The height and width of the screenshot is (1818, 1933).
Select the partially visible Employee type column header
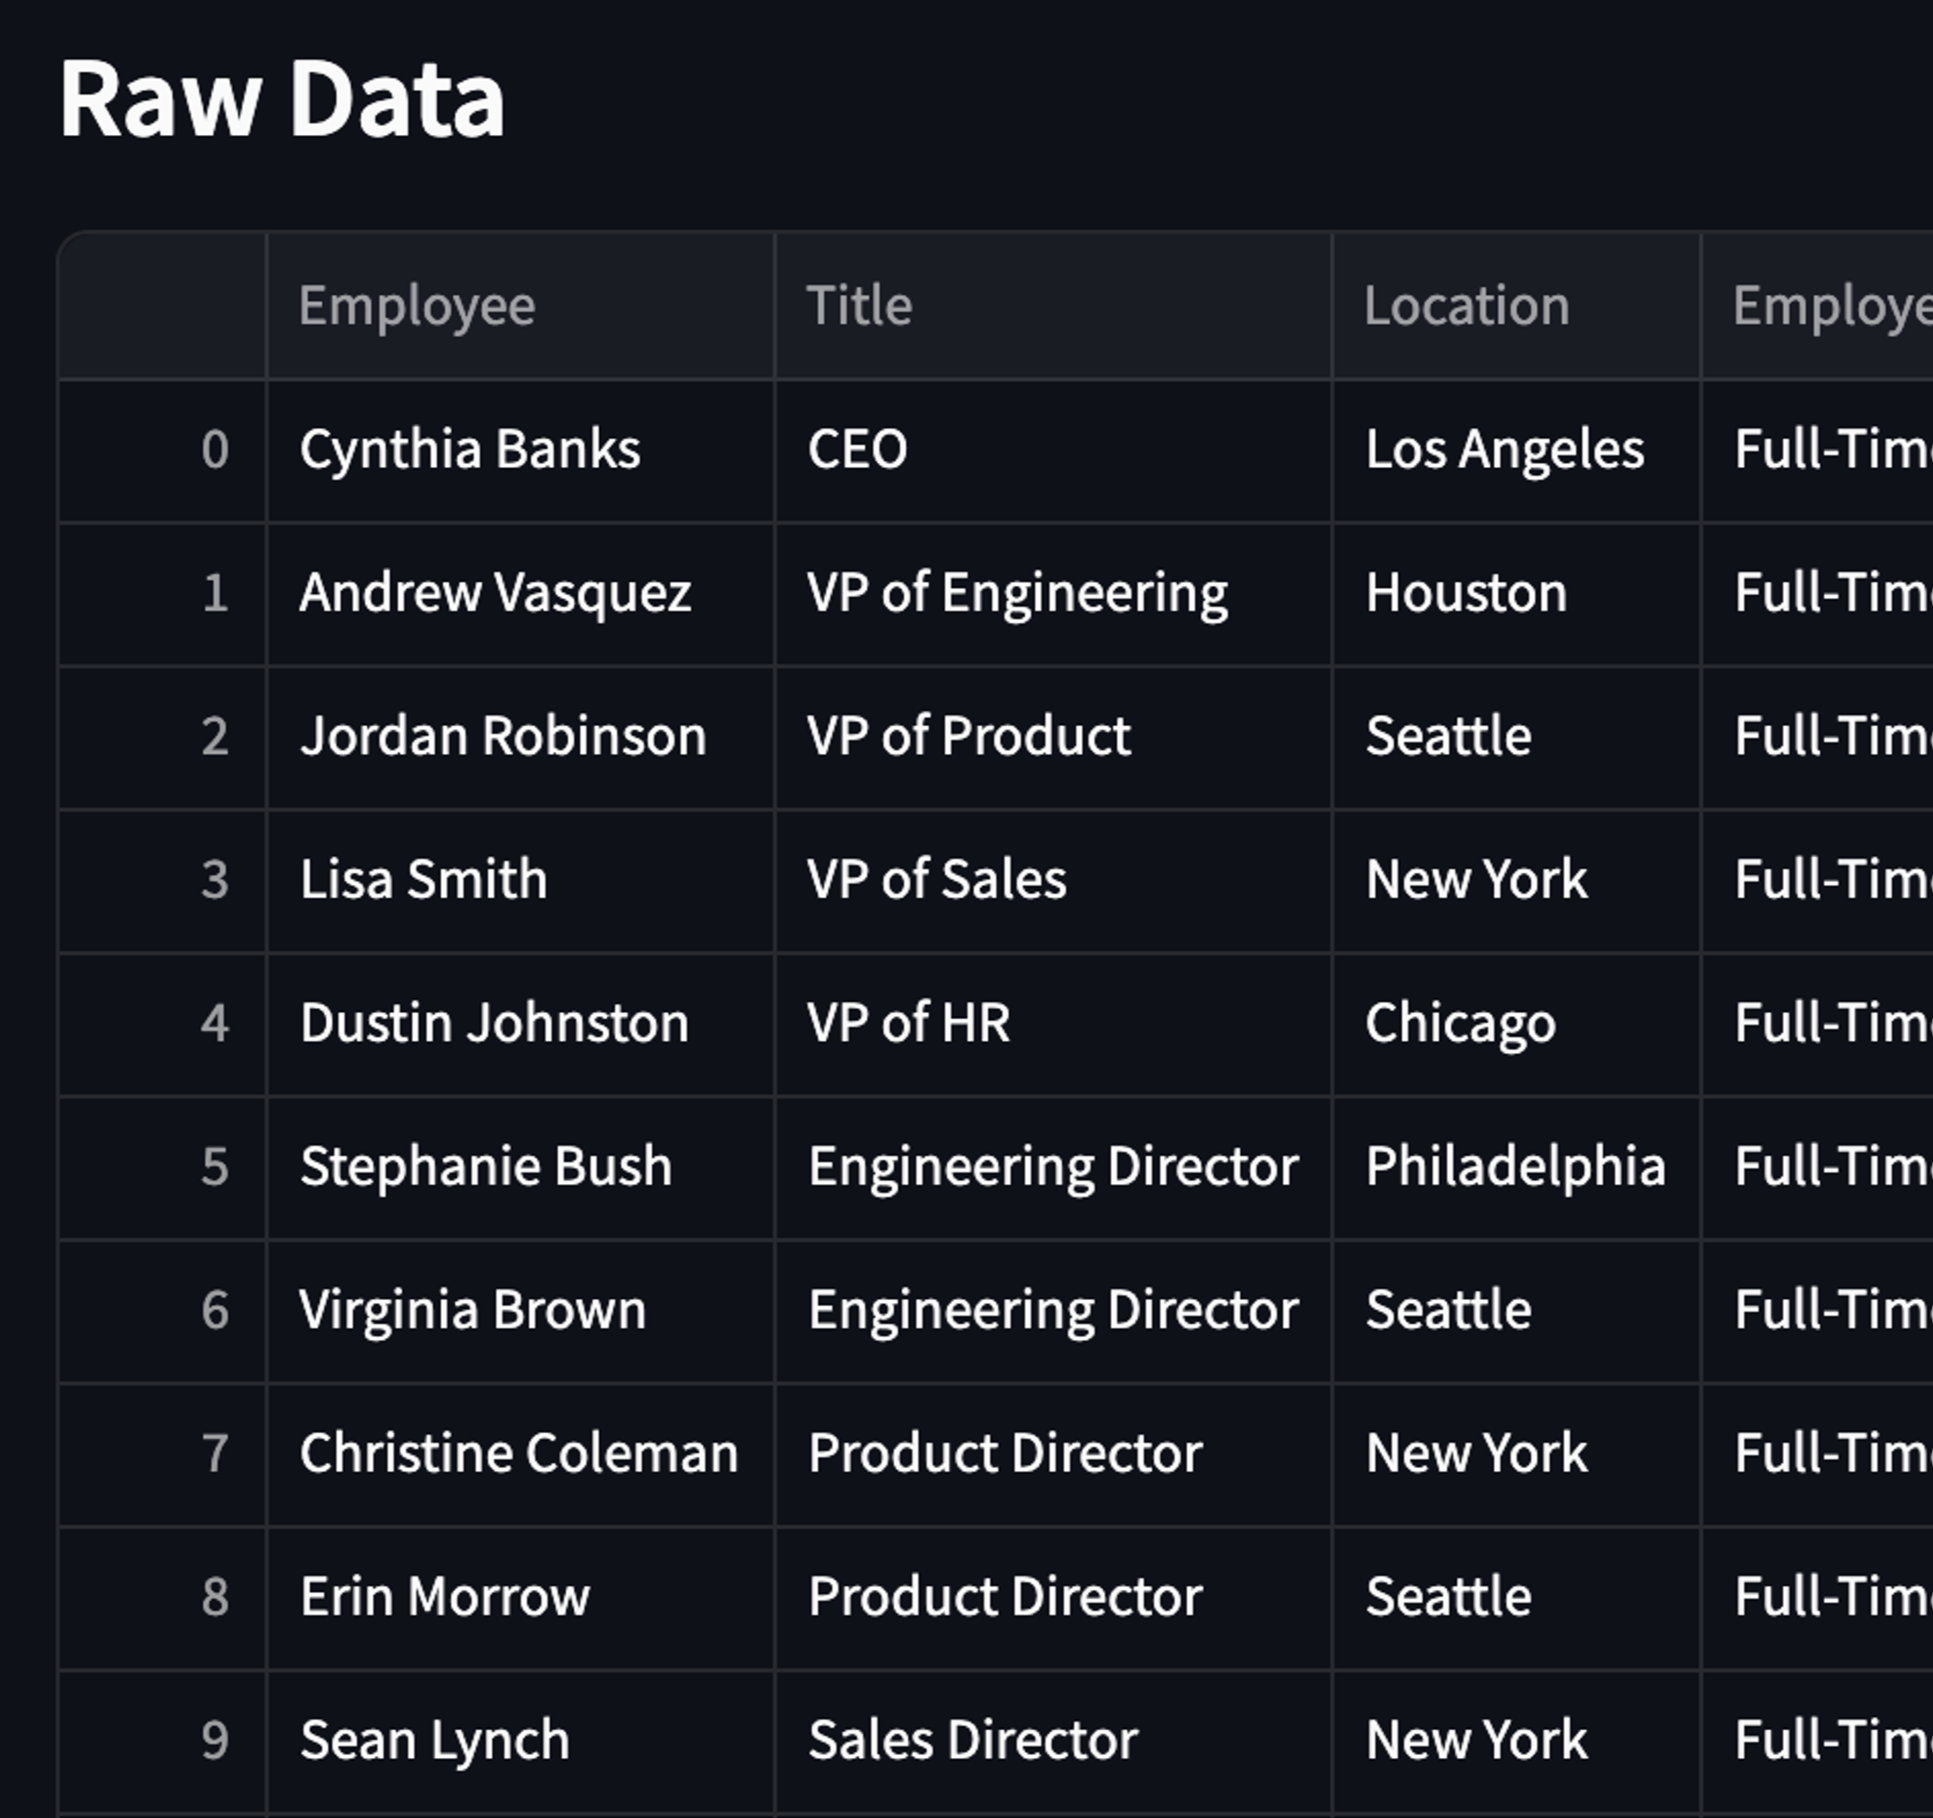click(x=1830, y=305)
